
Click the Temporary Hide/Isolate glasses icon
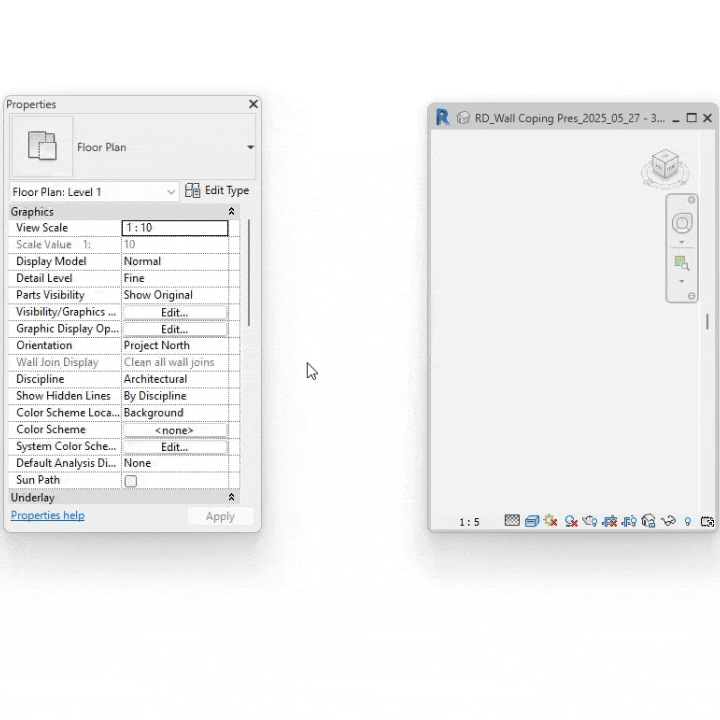point(669,521)
